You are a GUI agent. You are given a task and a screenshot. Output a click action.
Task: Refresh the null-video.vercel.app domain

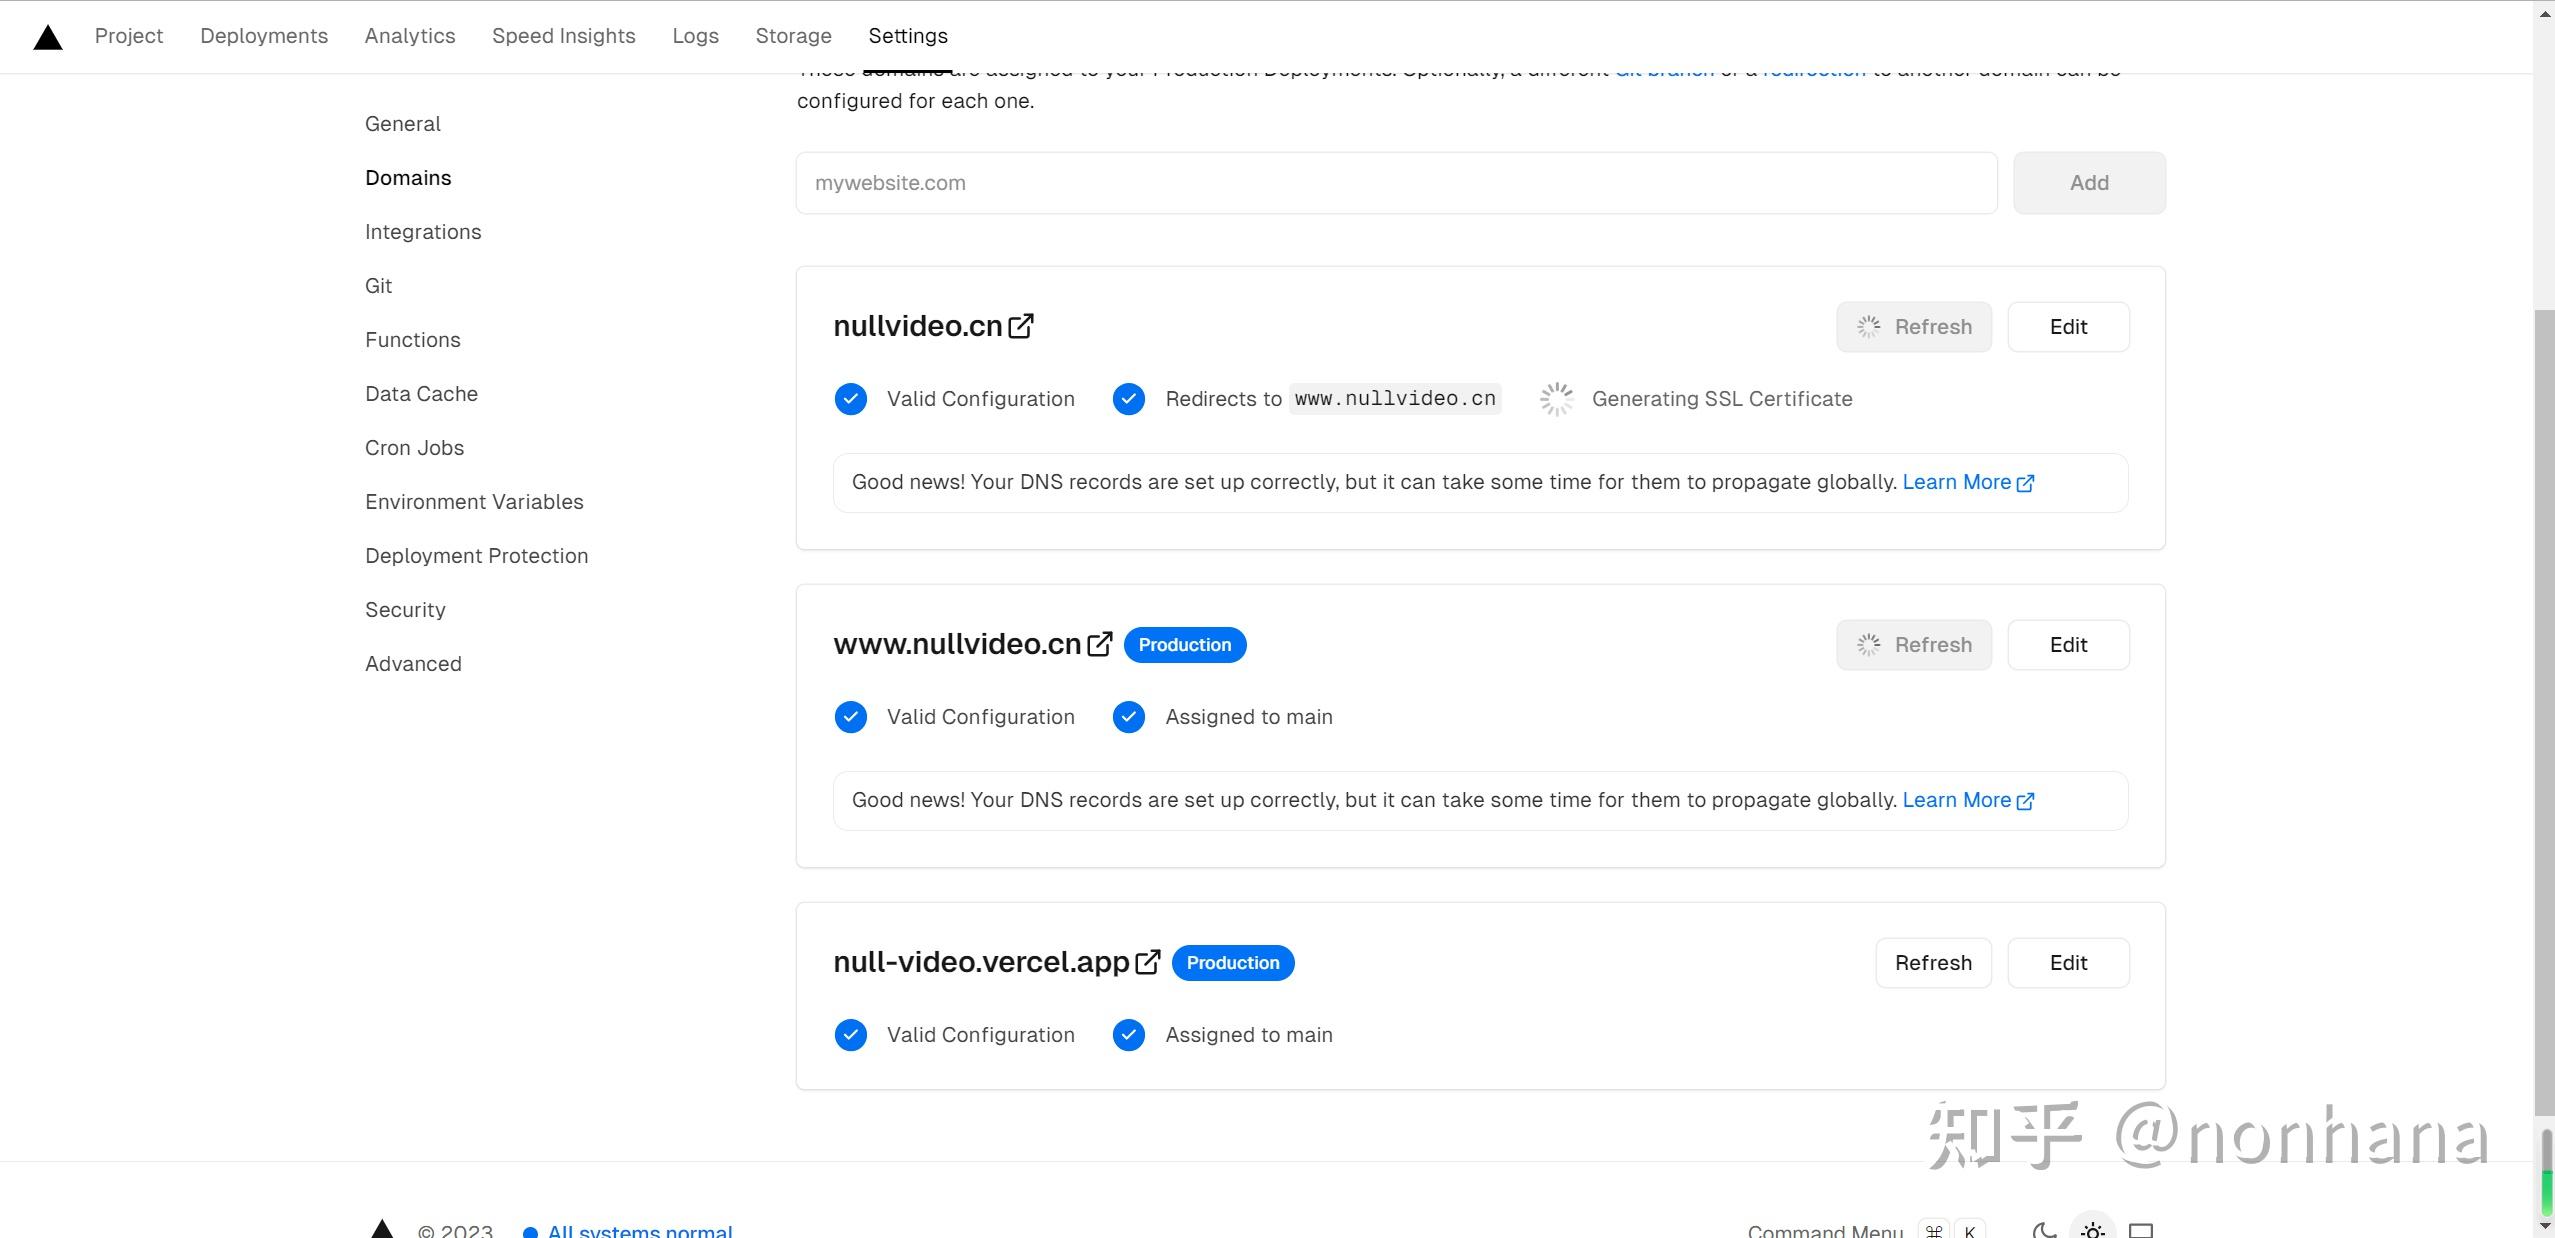(1933, 963)
